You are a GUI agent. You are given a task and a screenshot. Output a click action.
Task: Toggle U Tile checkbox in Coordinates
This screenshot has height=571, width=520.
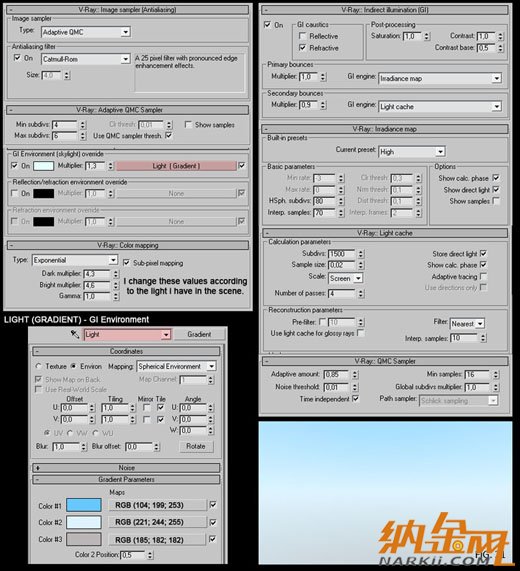coord(160,407)
